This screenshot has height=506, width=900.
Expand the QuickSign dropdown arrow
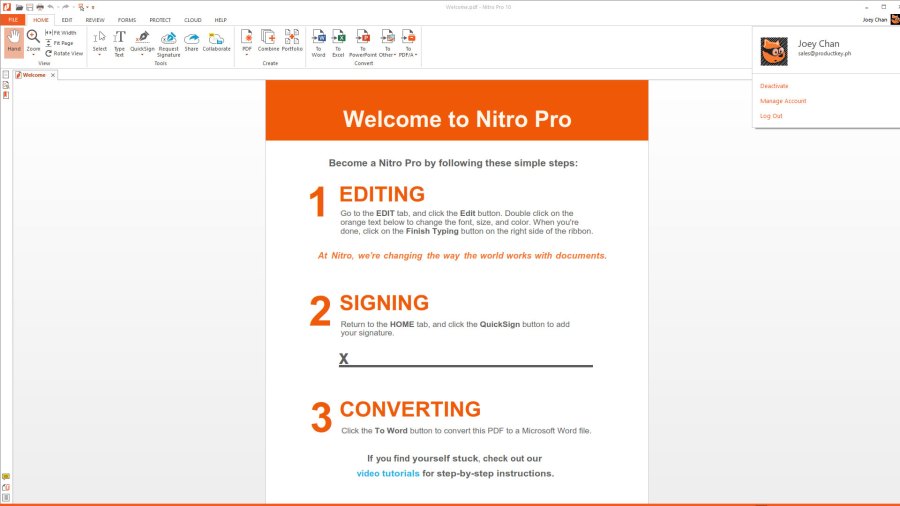click(142, 55)
